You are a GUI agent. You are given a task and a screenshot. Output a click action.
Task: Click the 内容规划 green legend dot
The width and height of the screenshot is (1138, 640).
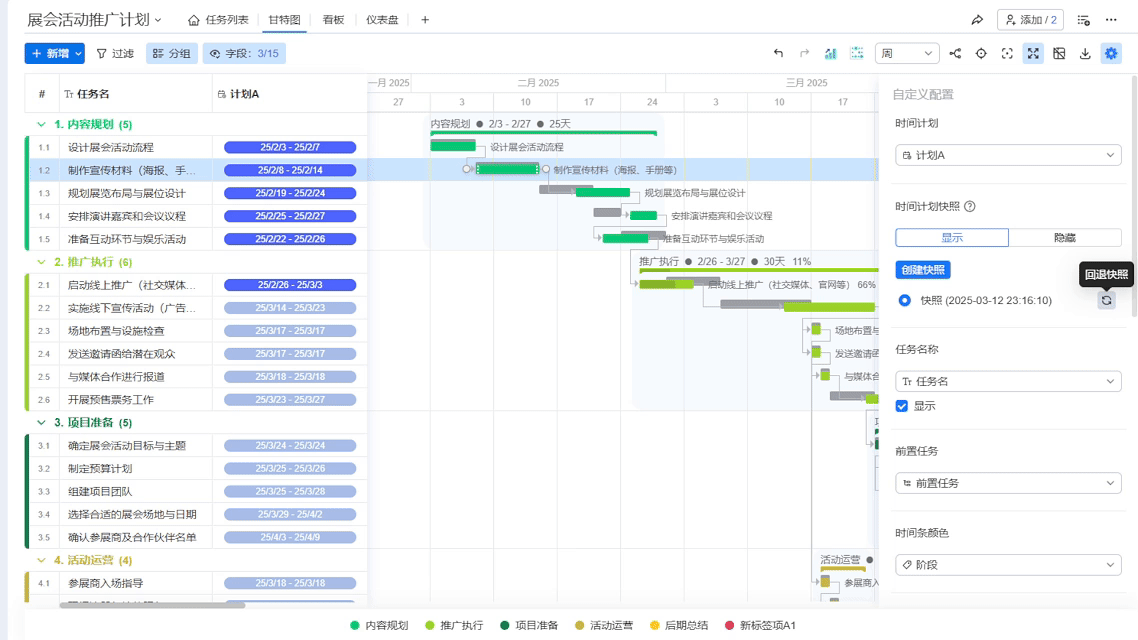pos(354,625)
